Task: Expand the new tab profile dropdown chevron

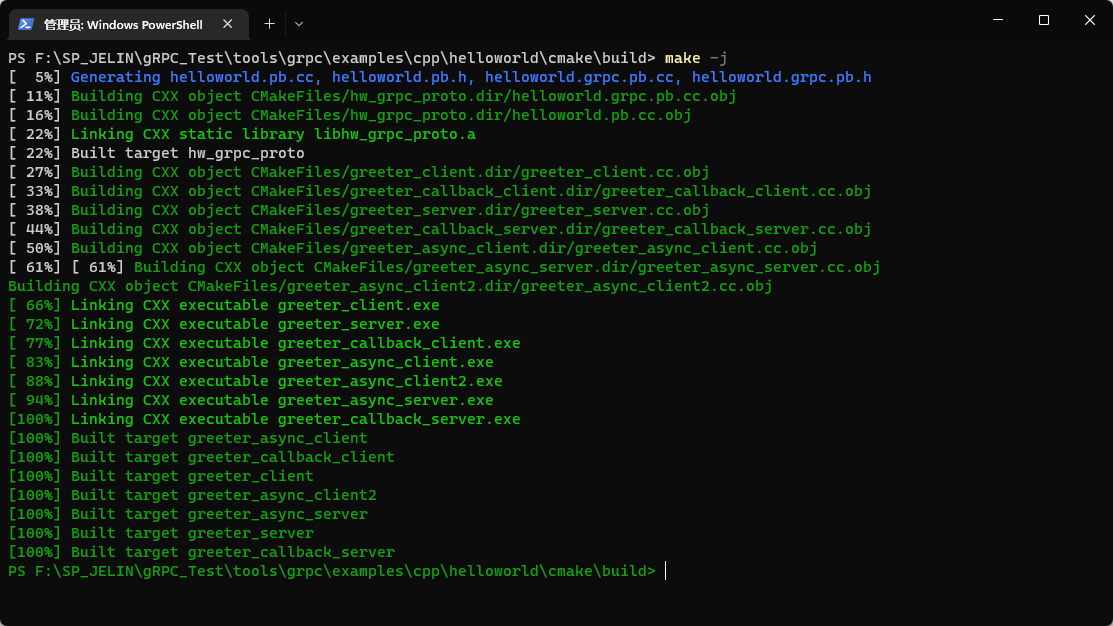Action: click(299, 23)
